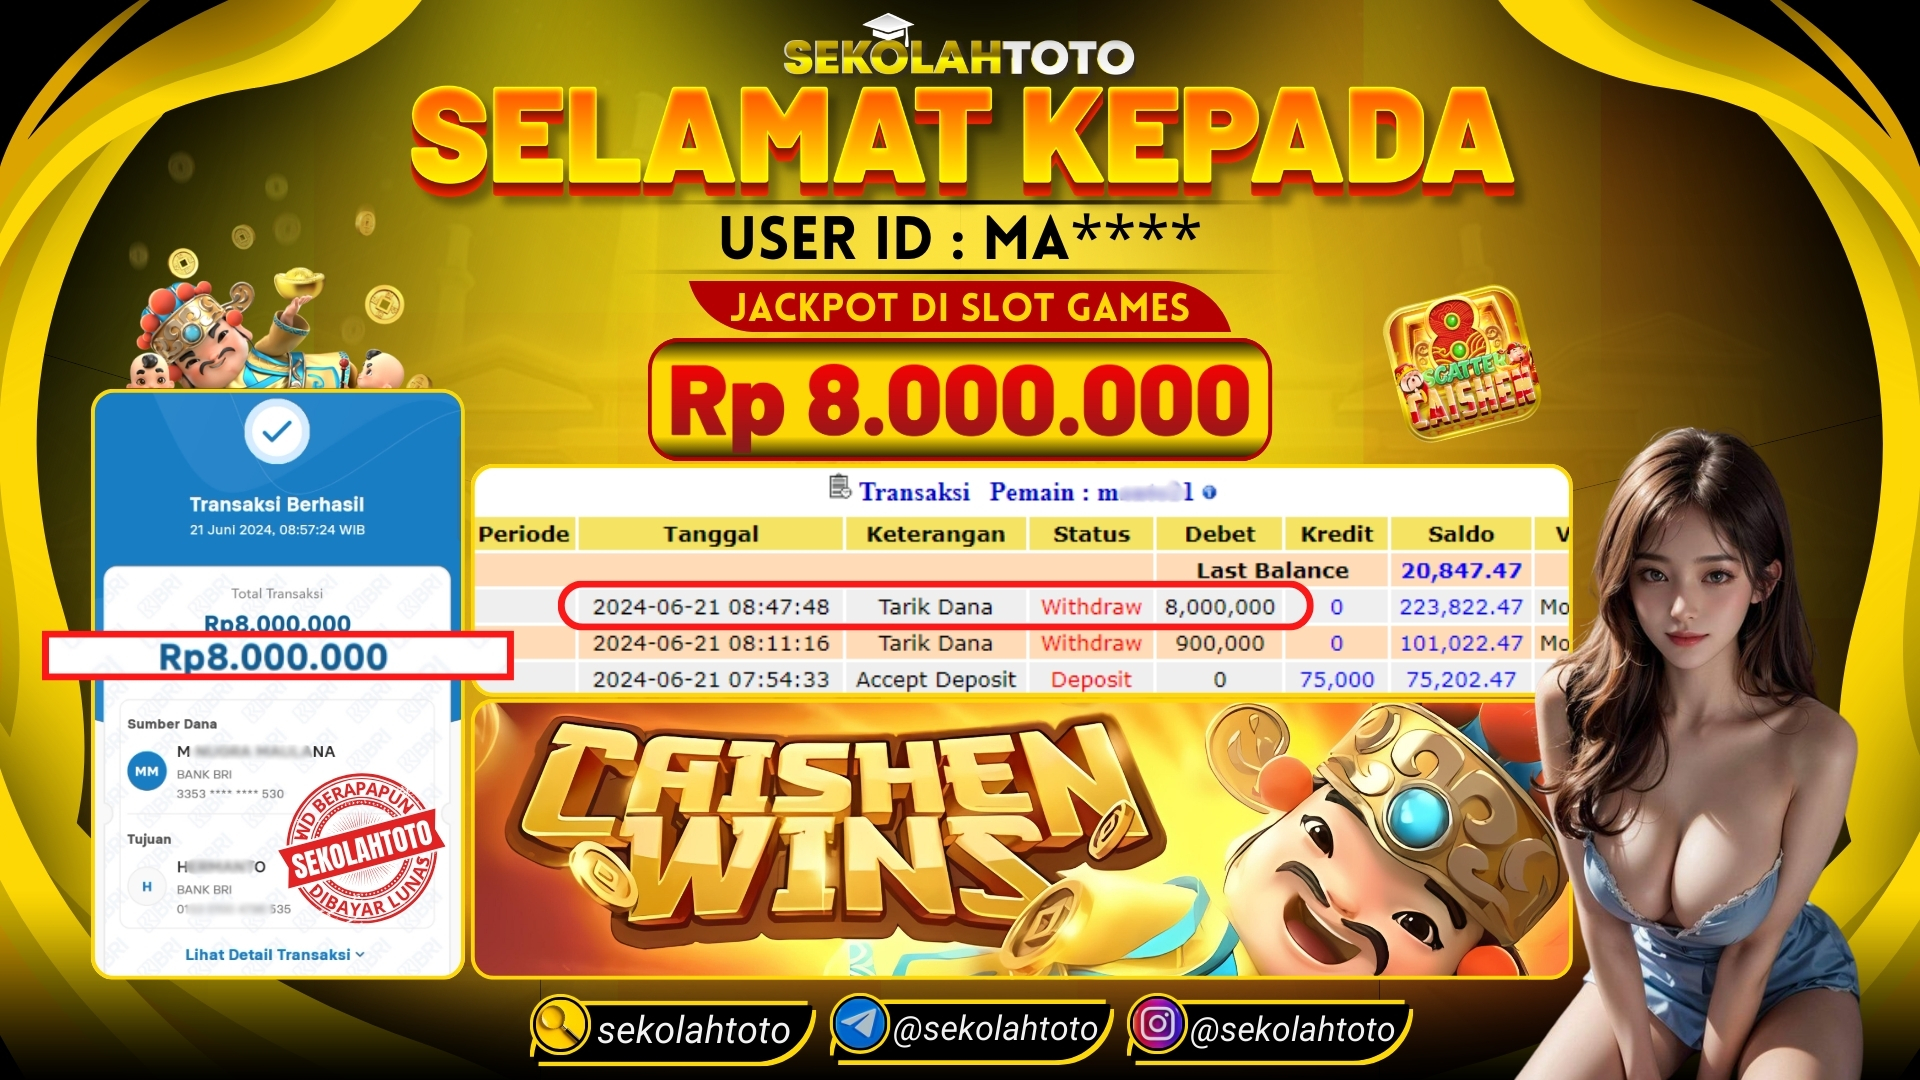1920x1080 pixels.
Task: Click the Scatter Caishen game icon
Action: pyautogui.click(x=1461, y=362)
